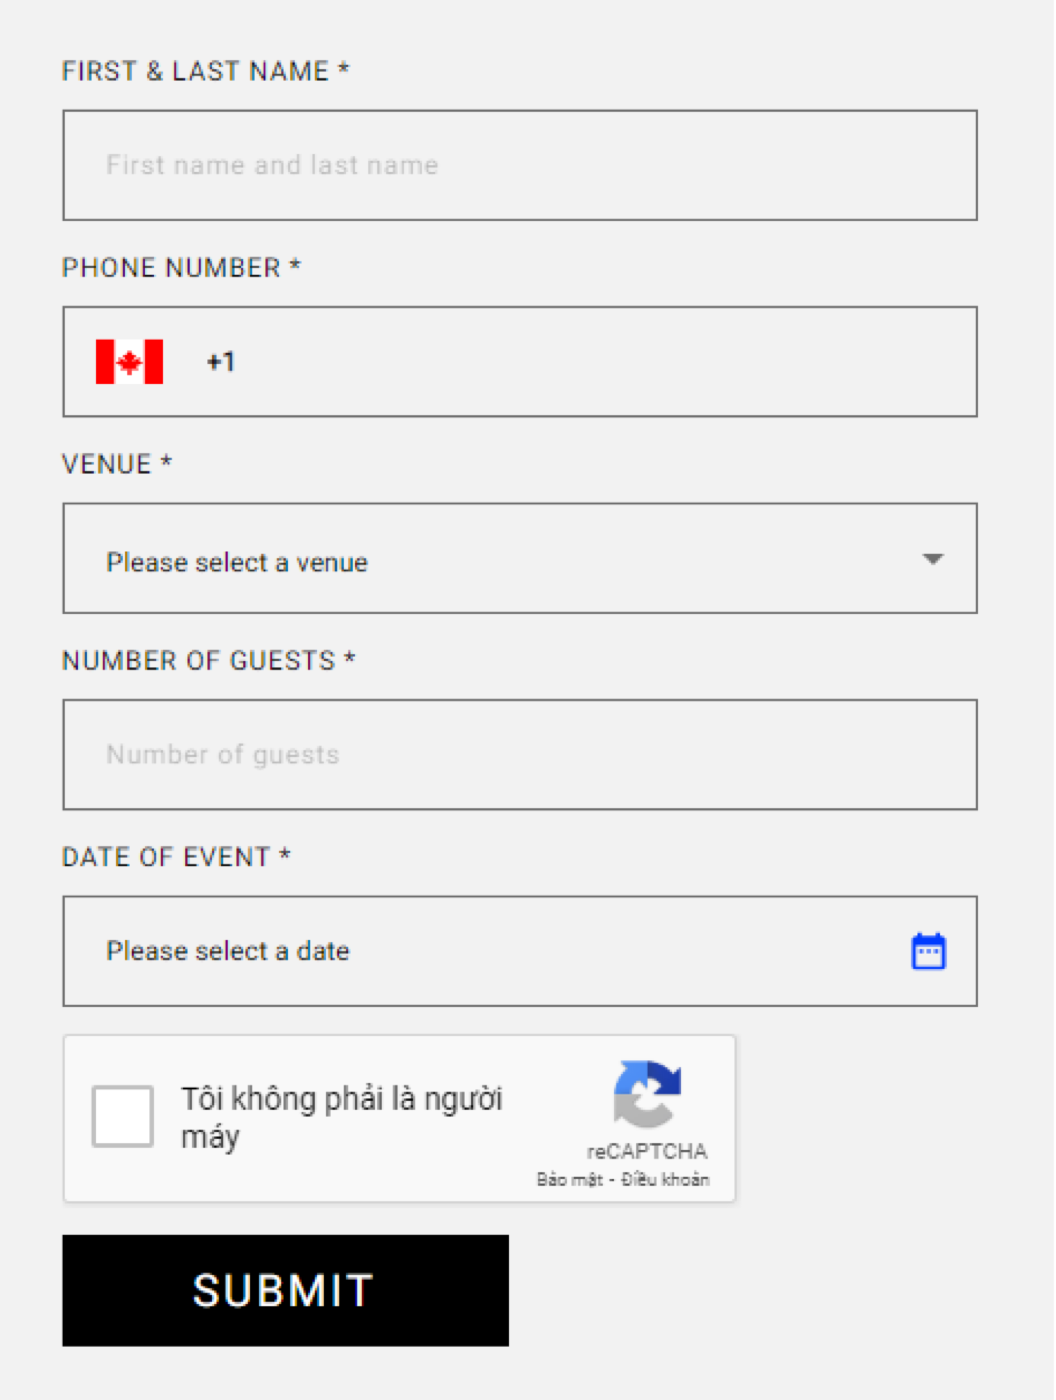Image resolution: width=1056 pixels, height=1400 pixels.
Task: Click the Canada flag country selector
Action: pyautogui.click(x=129, y=362)
